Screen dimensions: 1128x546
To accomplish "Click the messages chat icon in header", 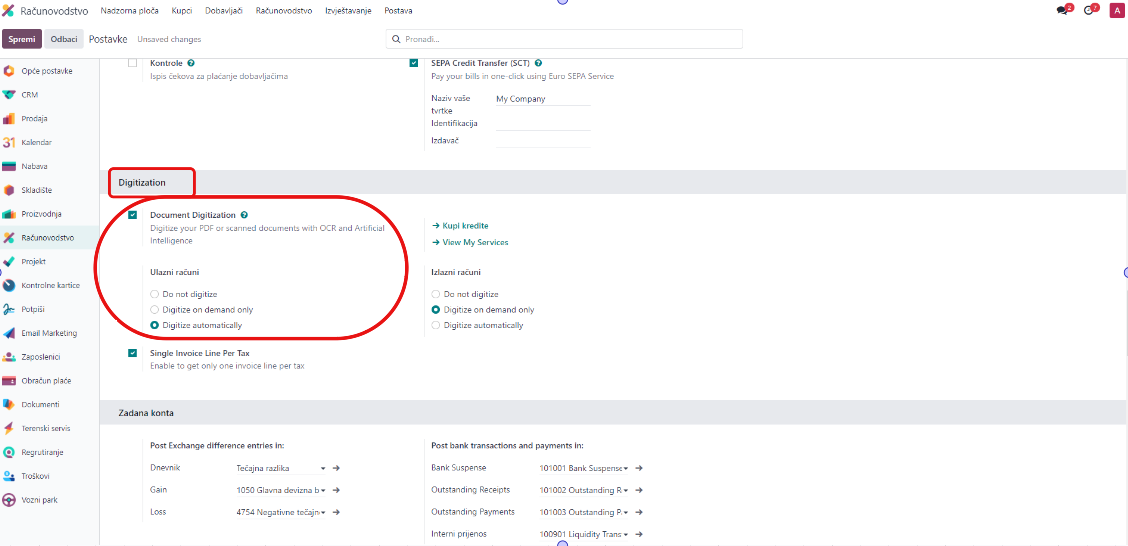I will (x=1063, y=11).
